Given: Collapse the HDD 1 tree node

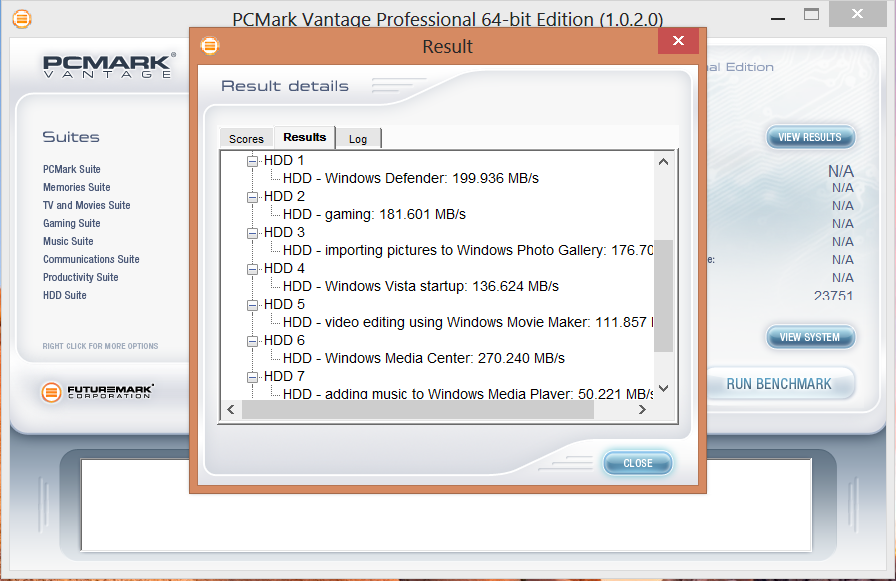Looking at the screenshot, I should (252, 161).
